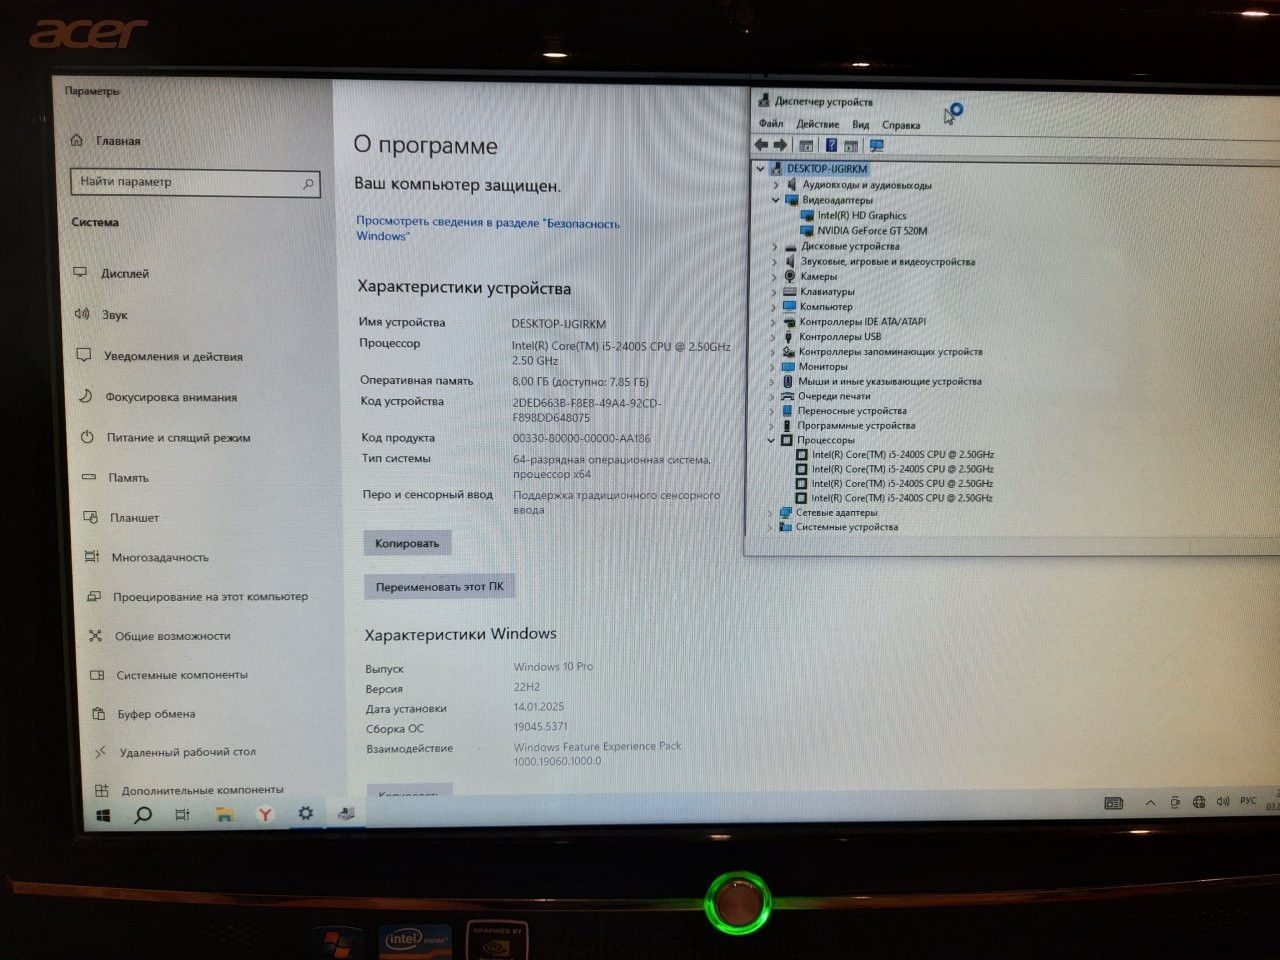1280x960 pixels.
Task: Open Память settings page
Action: [x=128, y=477]
